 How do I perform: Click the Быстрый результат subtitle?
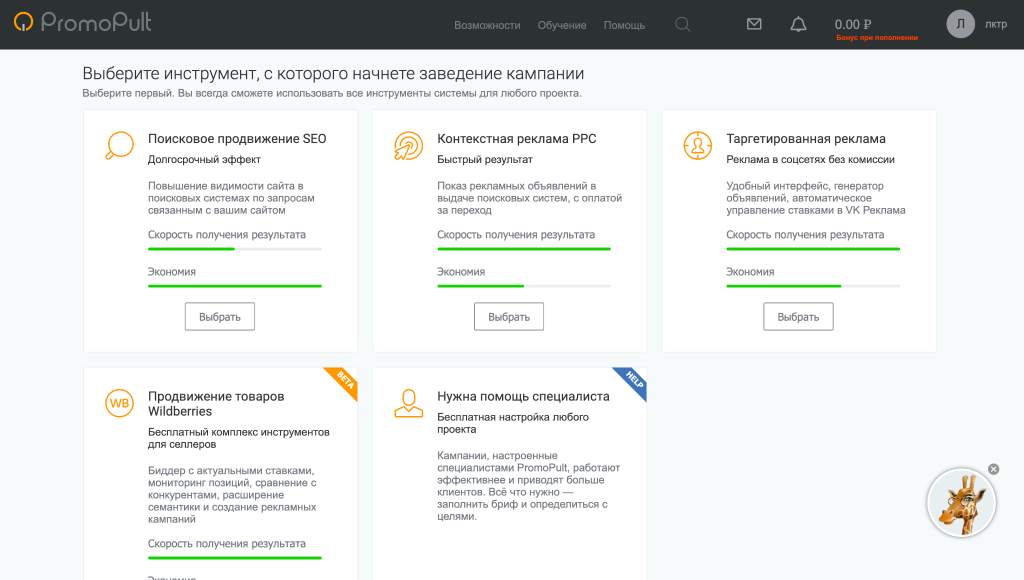485,159
